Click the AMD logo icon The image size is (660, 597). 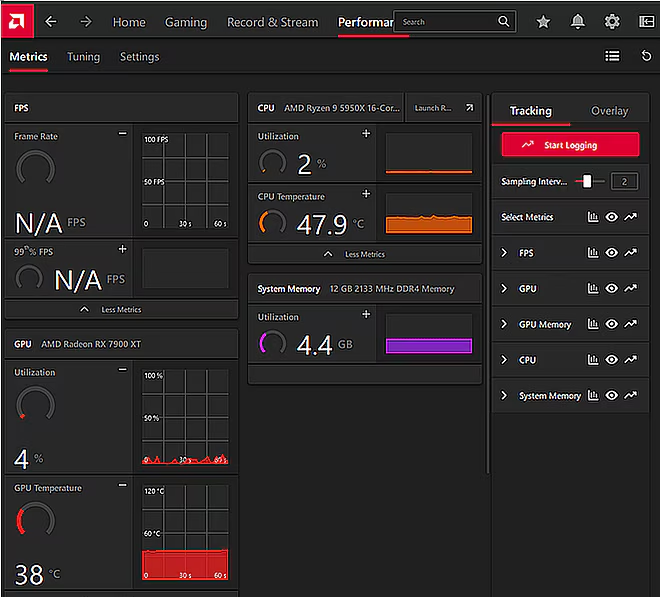(17, 21)
